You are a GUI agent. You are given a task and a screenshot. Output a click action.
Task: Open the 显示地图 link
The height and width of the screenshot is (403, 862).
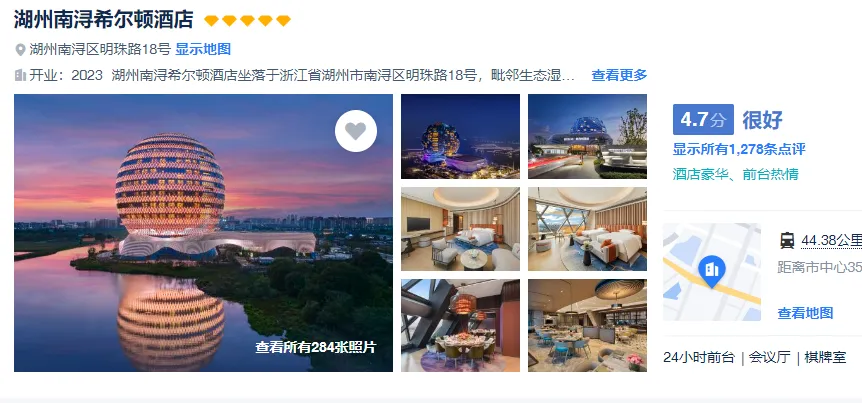(x=203, y=49)
